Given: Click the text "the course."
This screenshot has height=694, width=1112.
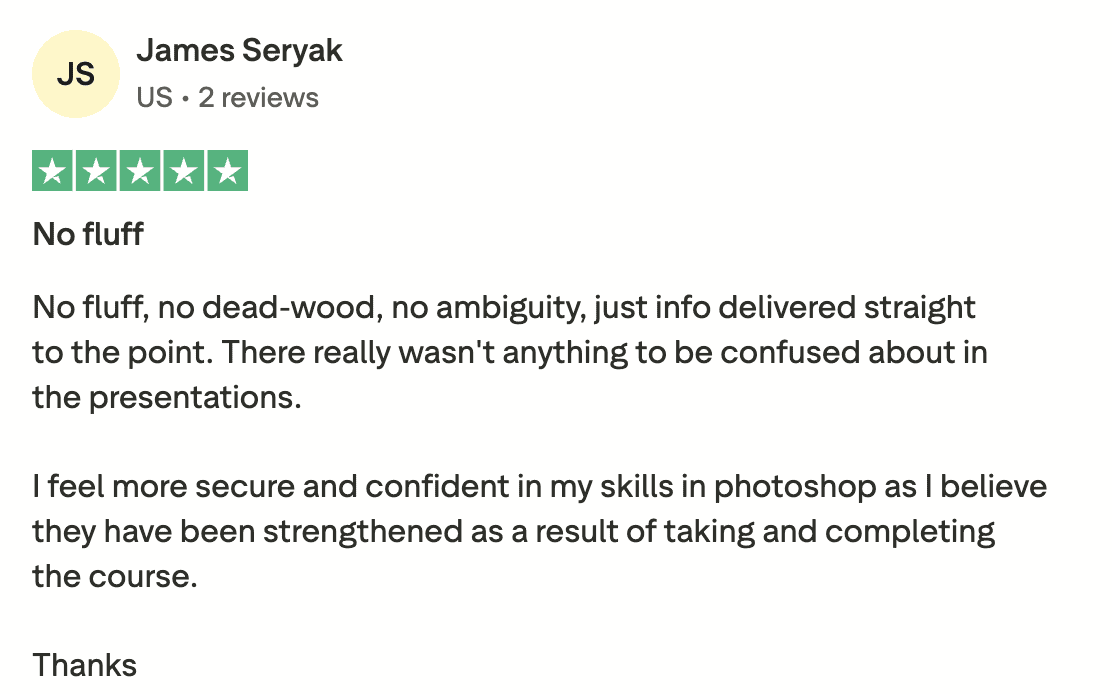Looking at the screenshot, I should [114, 576].
